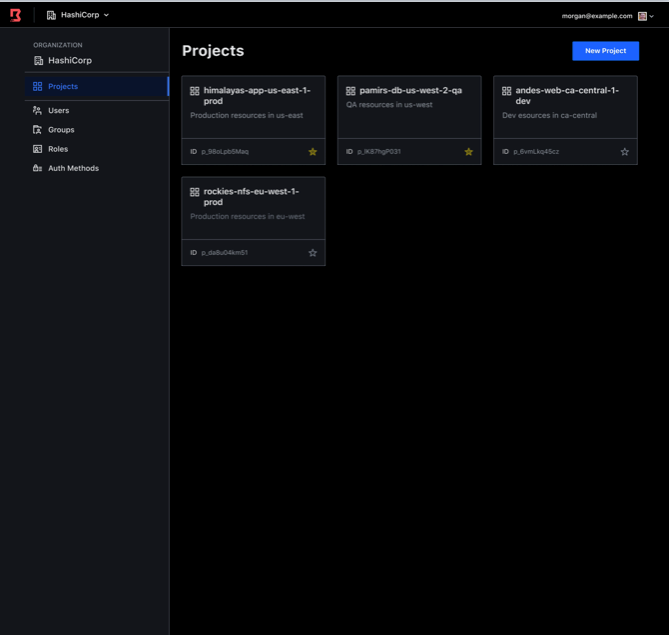Open Auth Methods in the sidebar
Screen dimensions: 669x635
[x=97, y=168]
